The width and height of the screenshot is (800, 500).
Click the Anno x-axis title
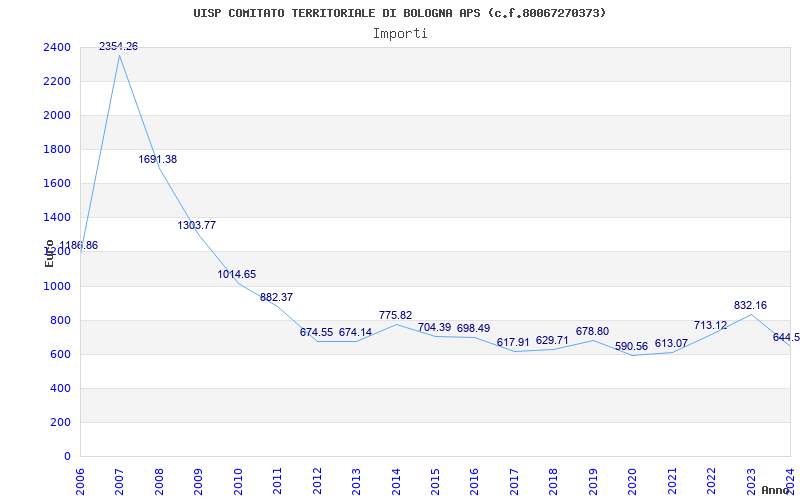pyautogui.click(x=776, y=490)
